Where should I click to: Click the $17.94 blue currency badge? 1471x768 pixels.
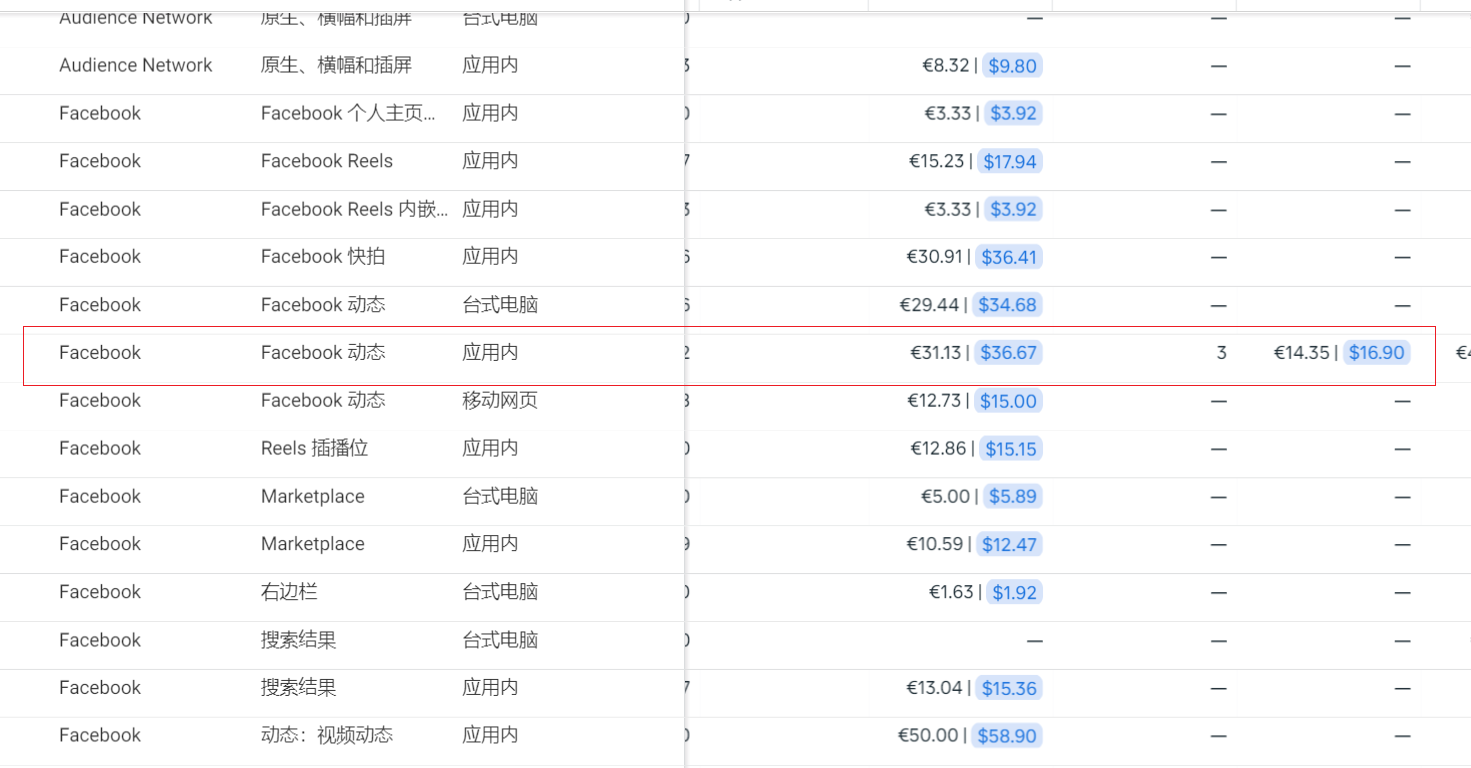[1009, 162]
